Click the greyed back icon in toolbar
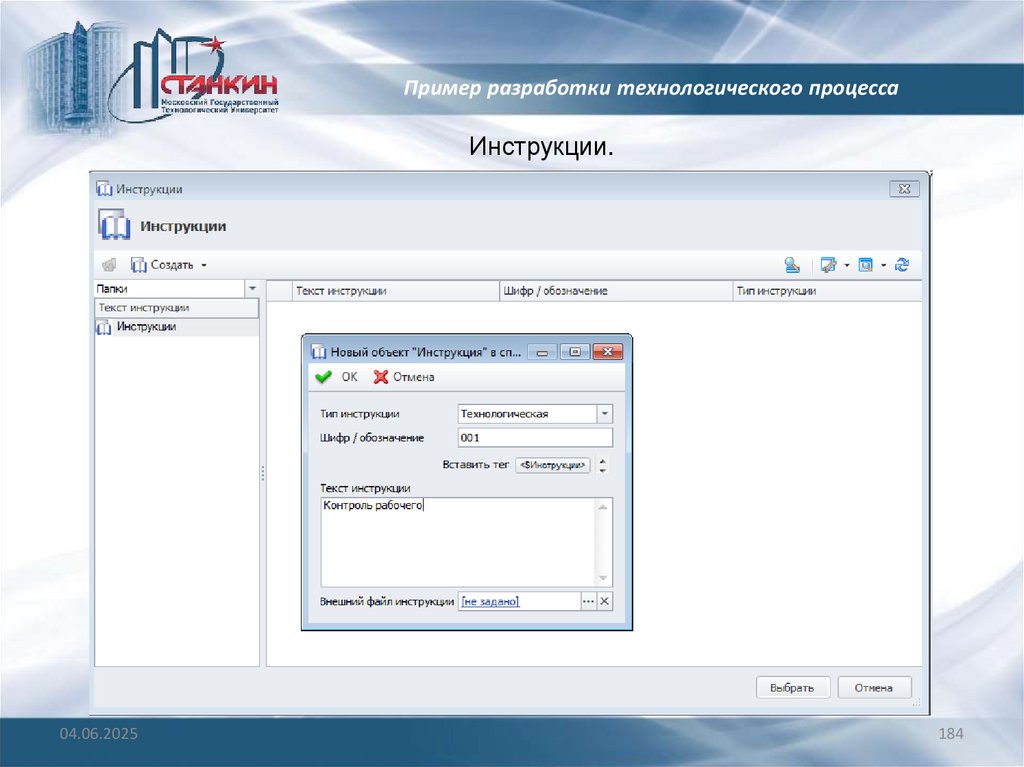Viewport: 1024px width, 767px height. coord(109,265)
